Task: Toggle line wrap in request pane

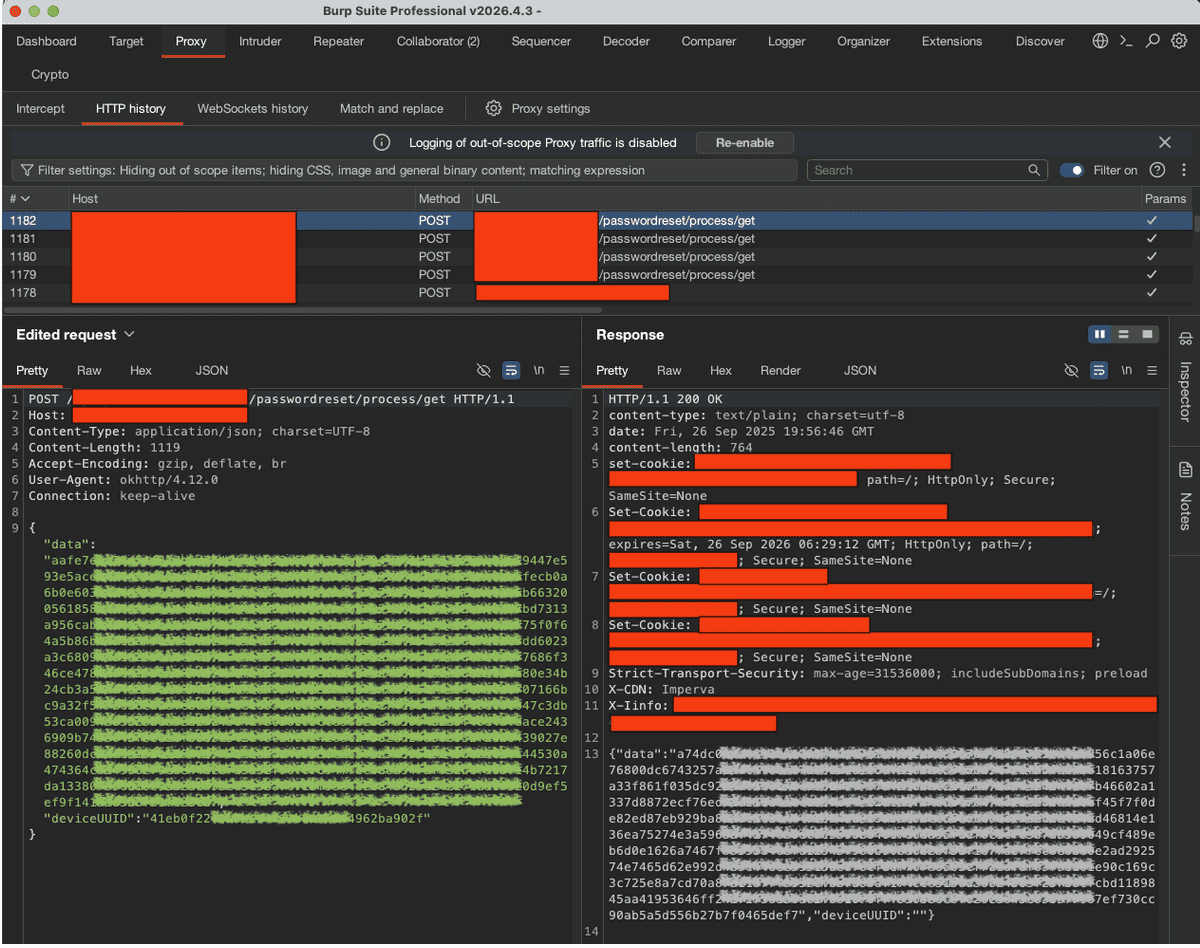Action: tap(511, 370)
